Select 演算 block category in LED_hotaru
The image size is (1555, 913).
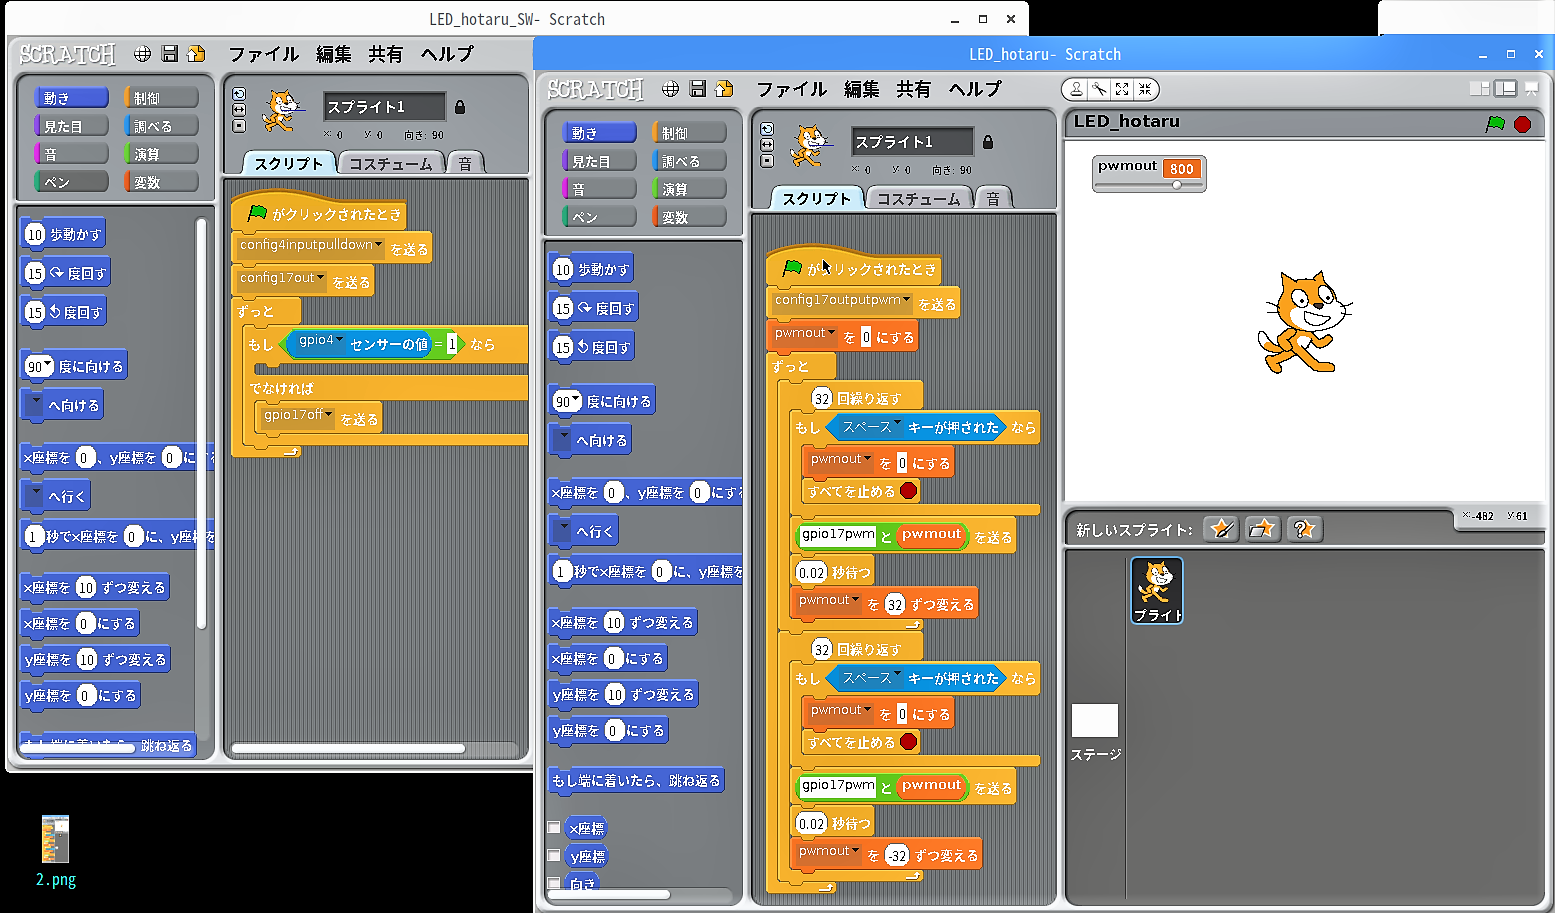pos(689,188)
